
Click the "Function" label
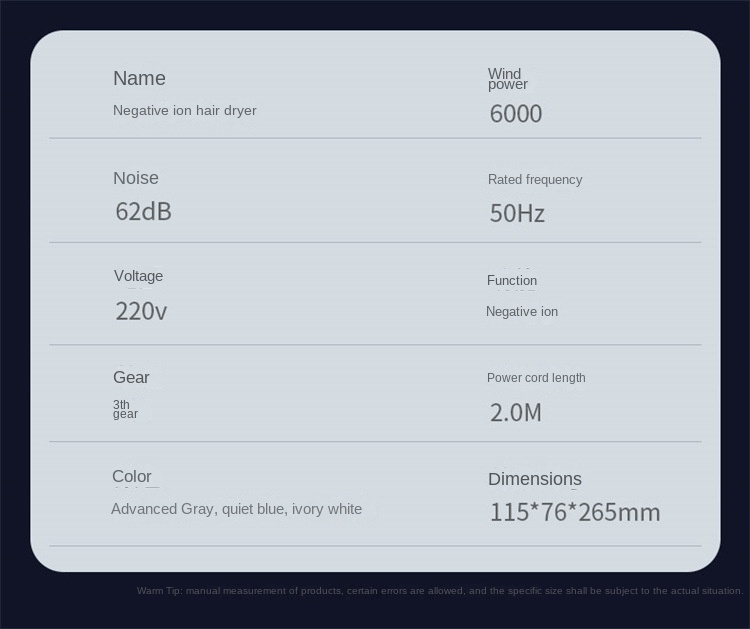511,281
